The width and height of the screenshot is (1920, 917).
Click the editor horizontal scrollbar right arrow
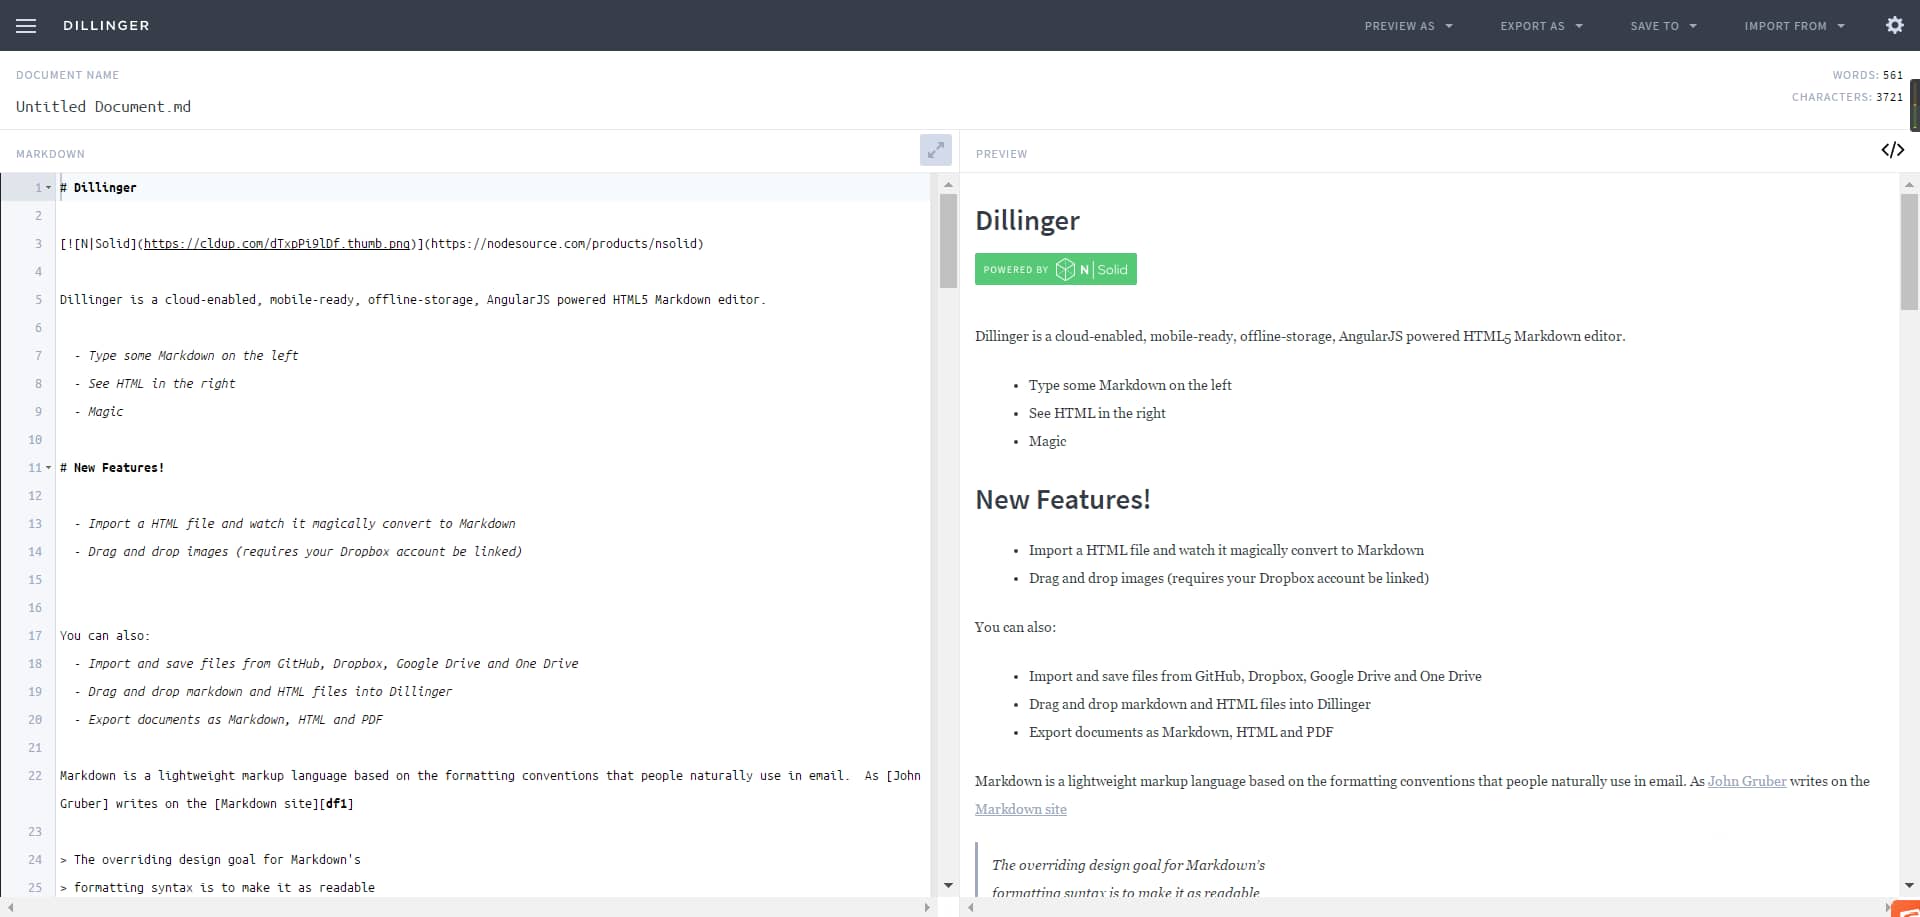point(927,907)
